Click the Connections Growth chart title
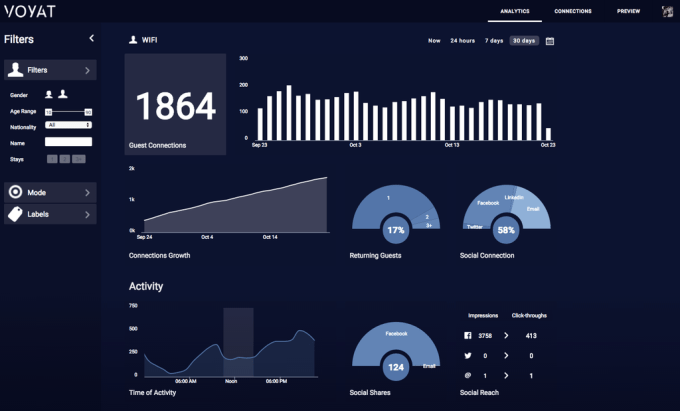 click(x=159, y=255)
